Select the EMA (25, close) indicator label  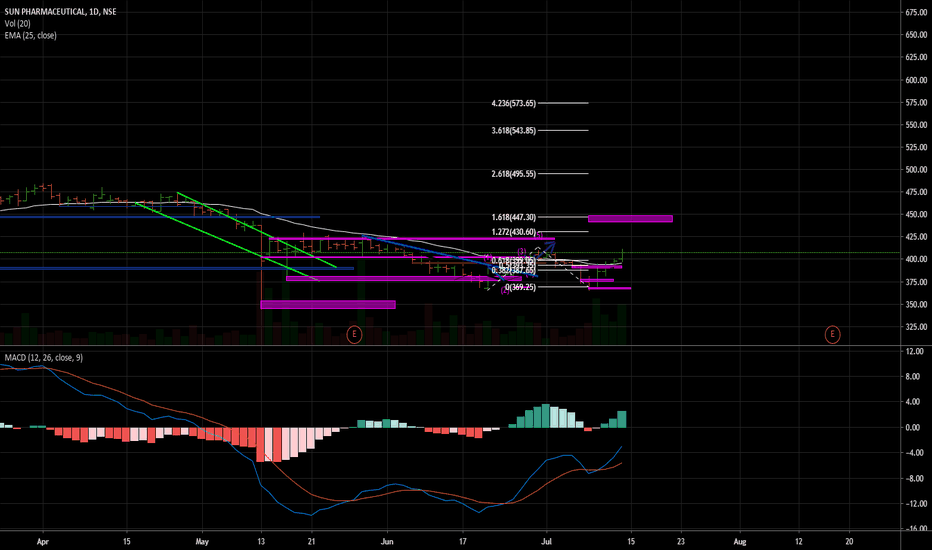tap(30, 35)
